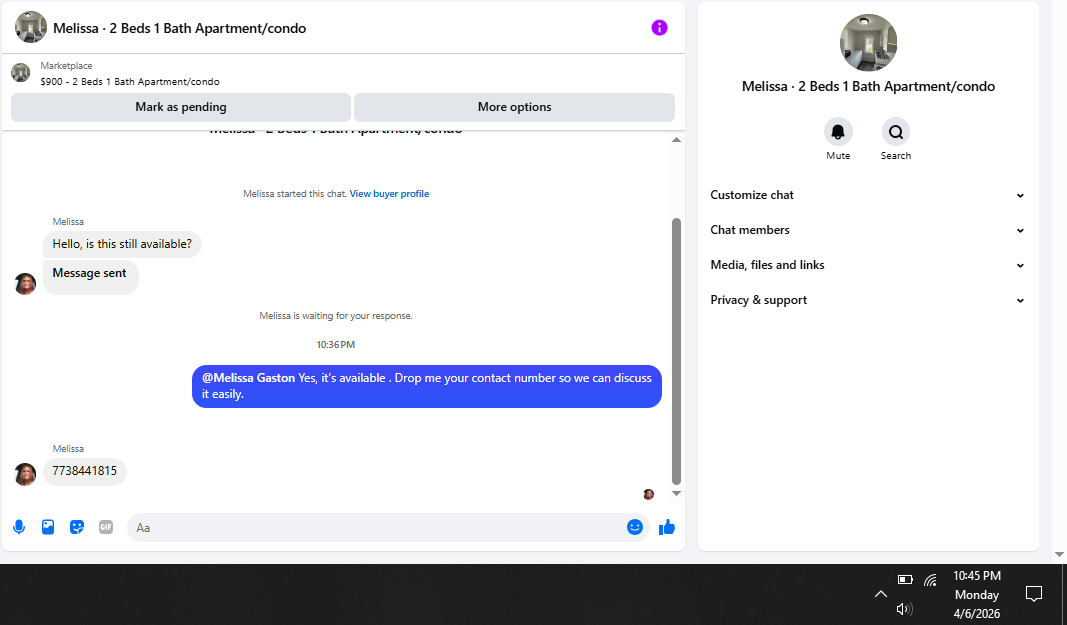Screen dimensions: 1067x625
Task: Click the 10:36 PM timestamp
Action: 335,345
